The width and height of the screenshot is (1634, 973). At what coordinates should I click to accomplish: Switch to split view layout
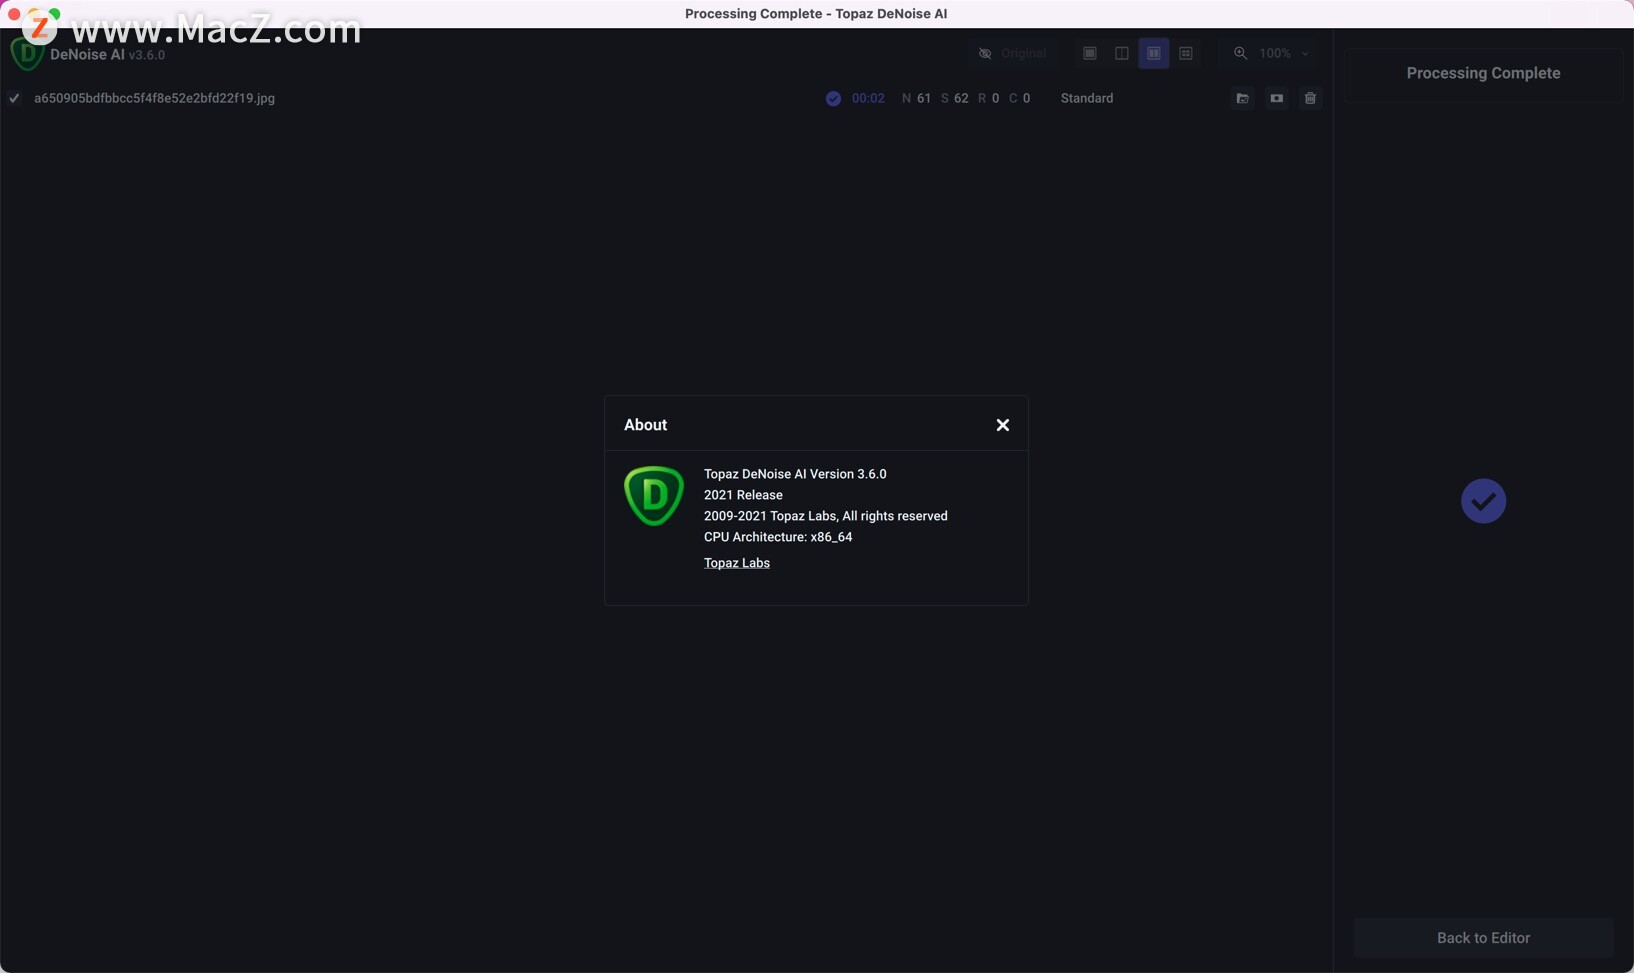1122,53
